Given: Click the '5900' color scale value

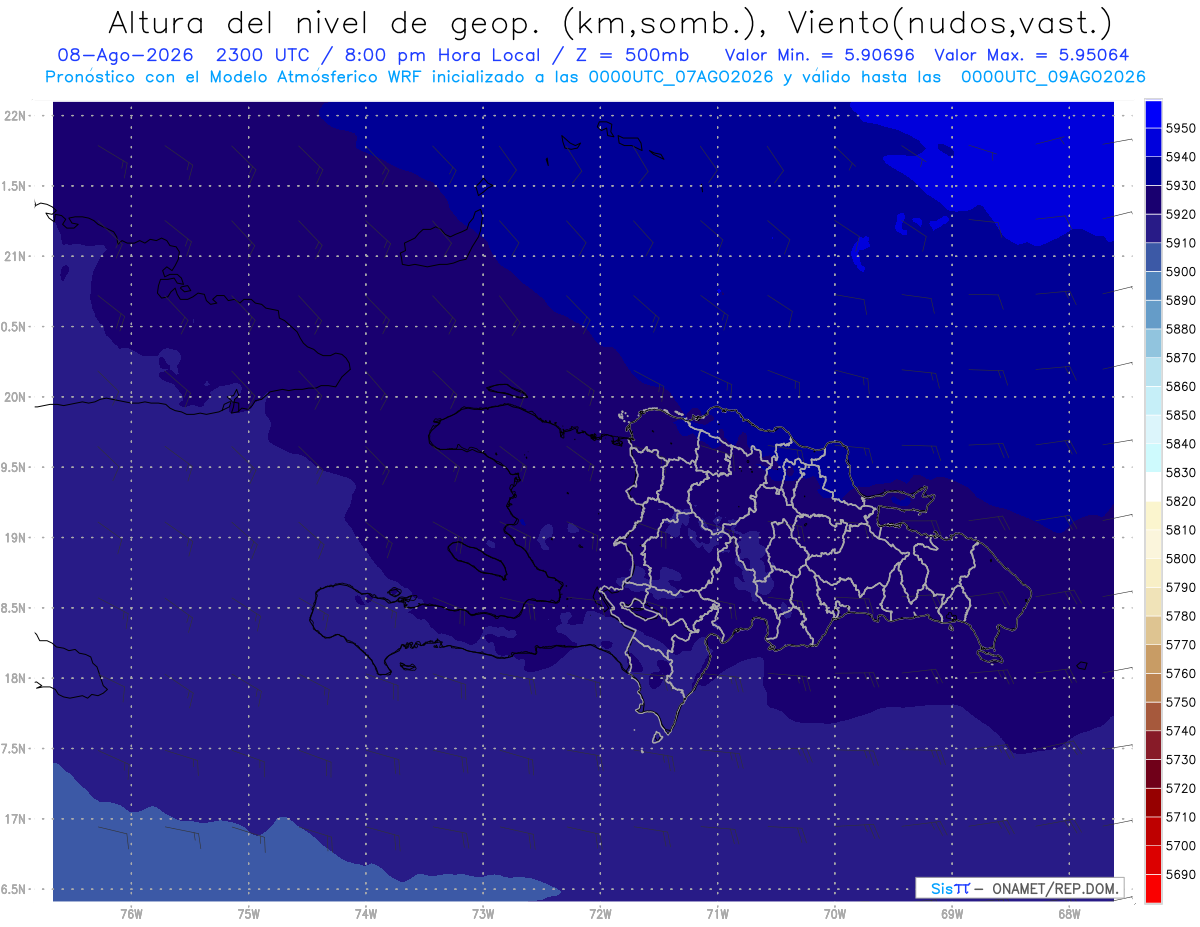Looking at the screenshot, I should point(1181,272).
